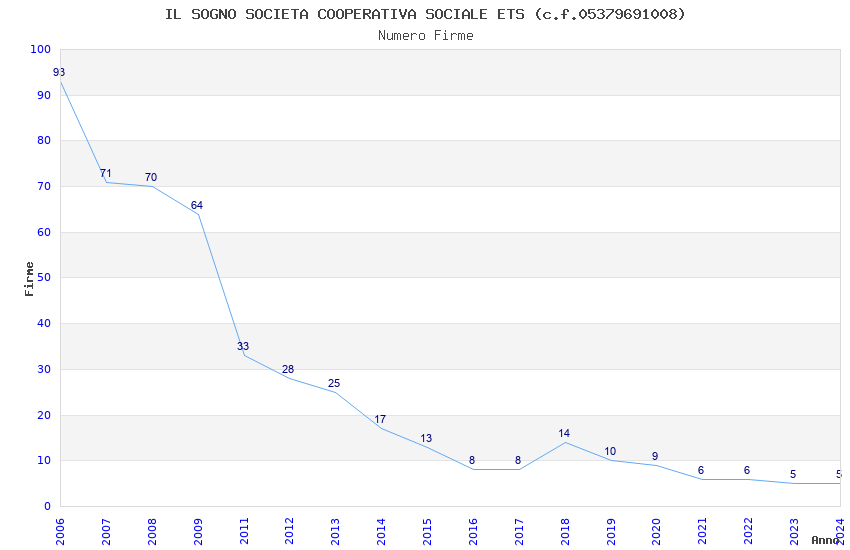Click x-axis year 2007

point(106,531)
